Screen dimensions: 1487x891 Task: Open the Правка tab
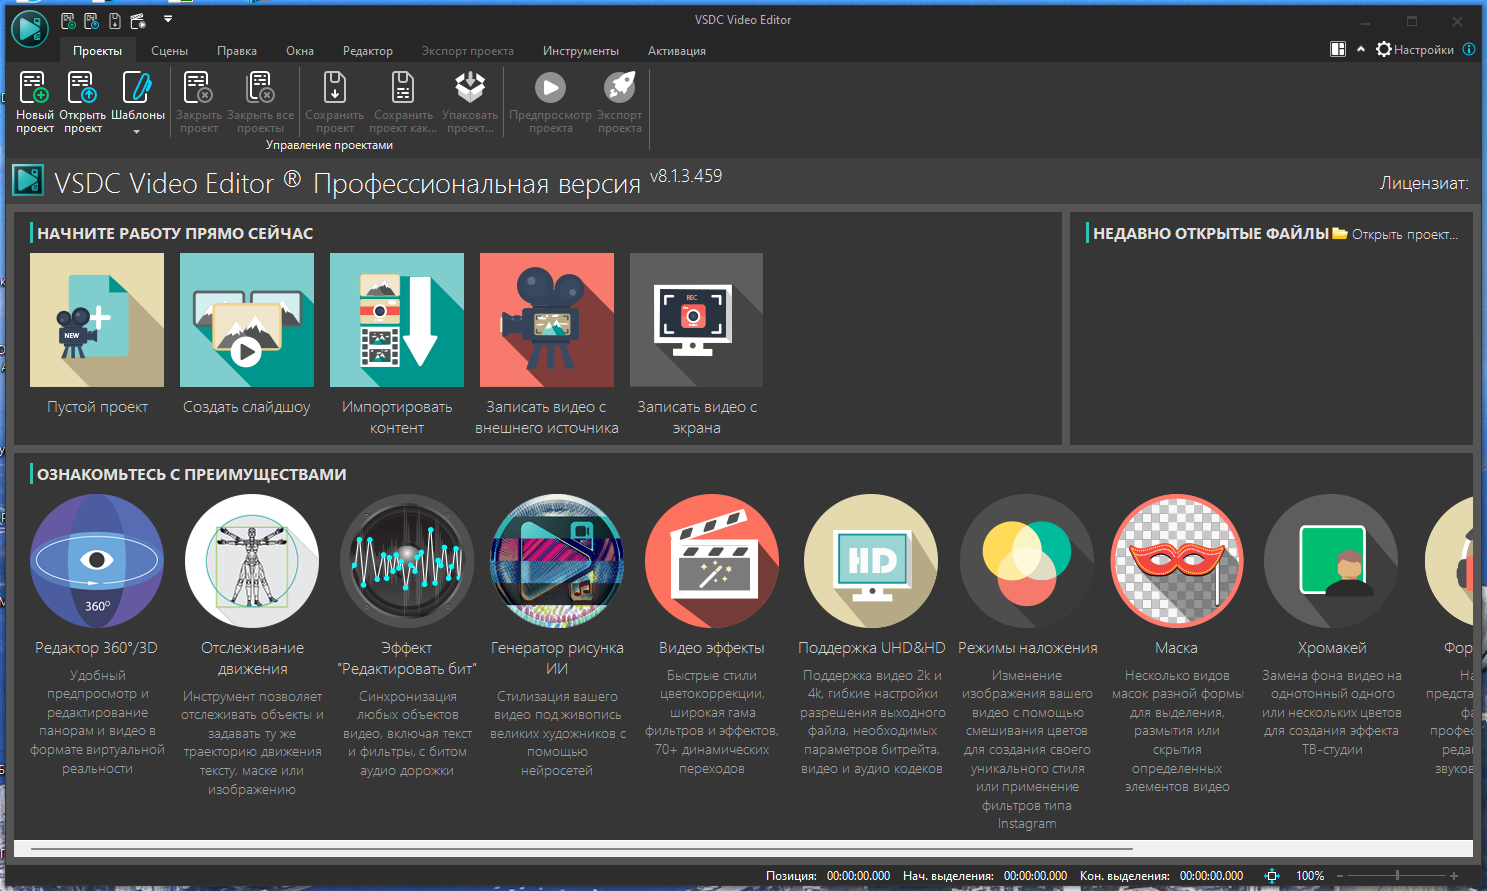point(237,51)
